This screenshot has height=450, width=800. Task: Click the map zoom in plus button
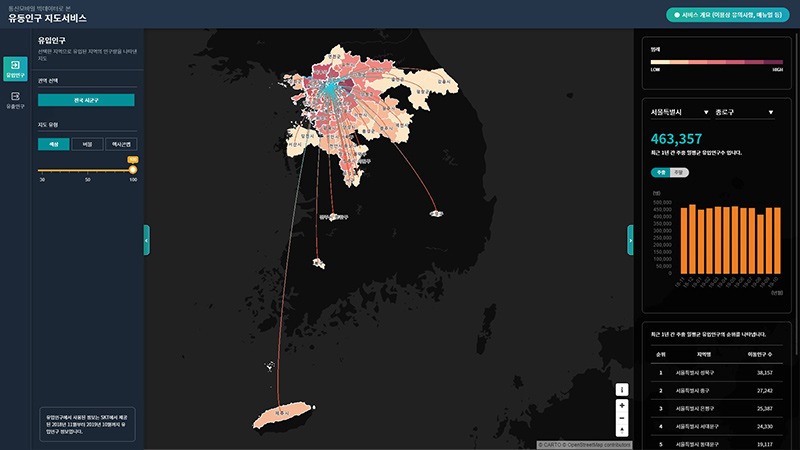pos(622,405)
